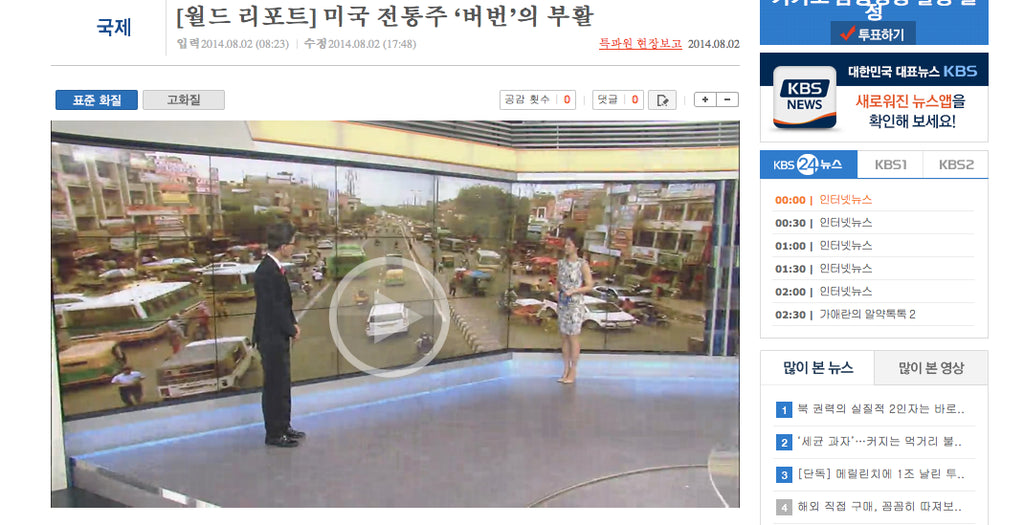1024x525 pixels.
Task: Switch to 고화질 video quality
Action: click(x=184, y=100)
